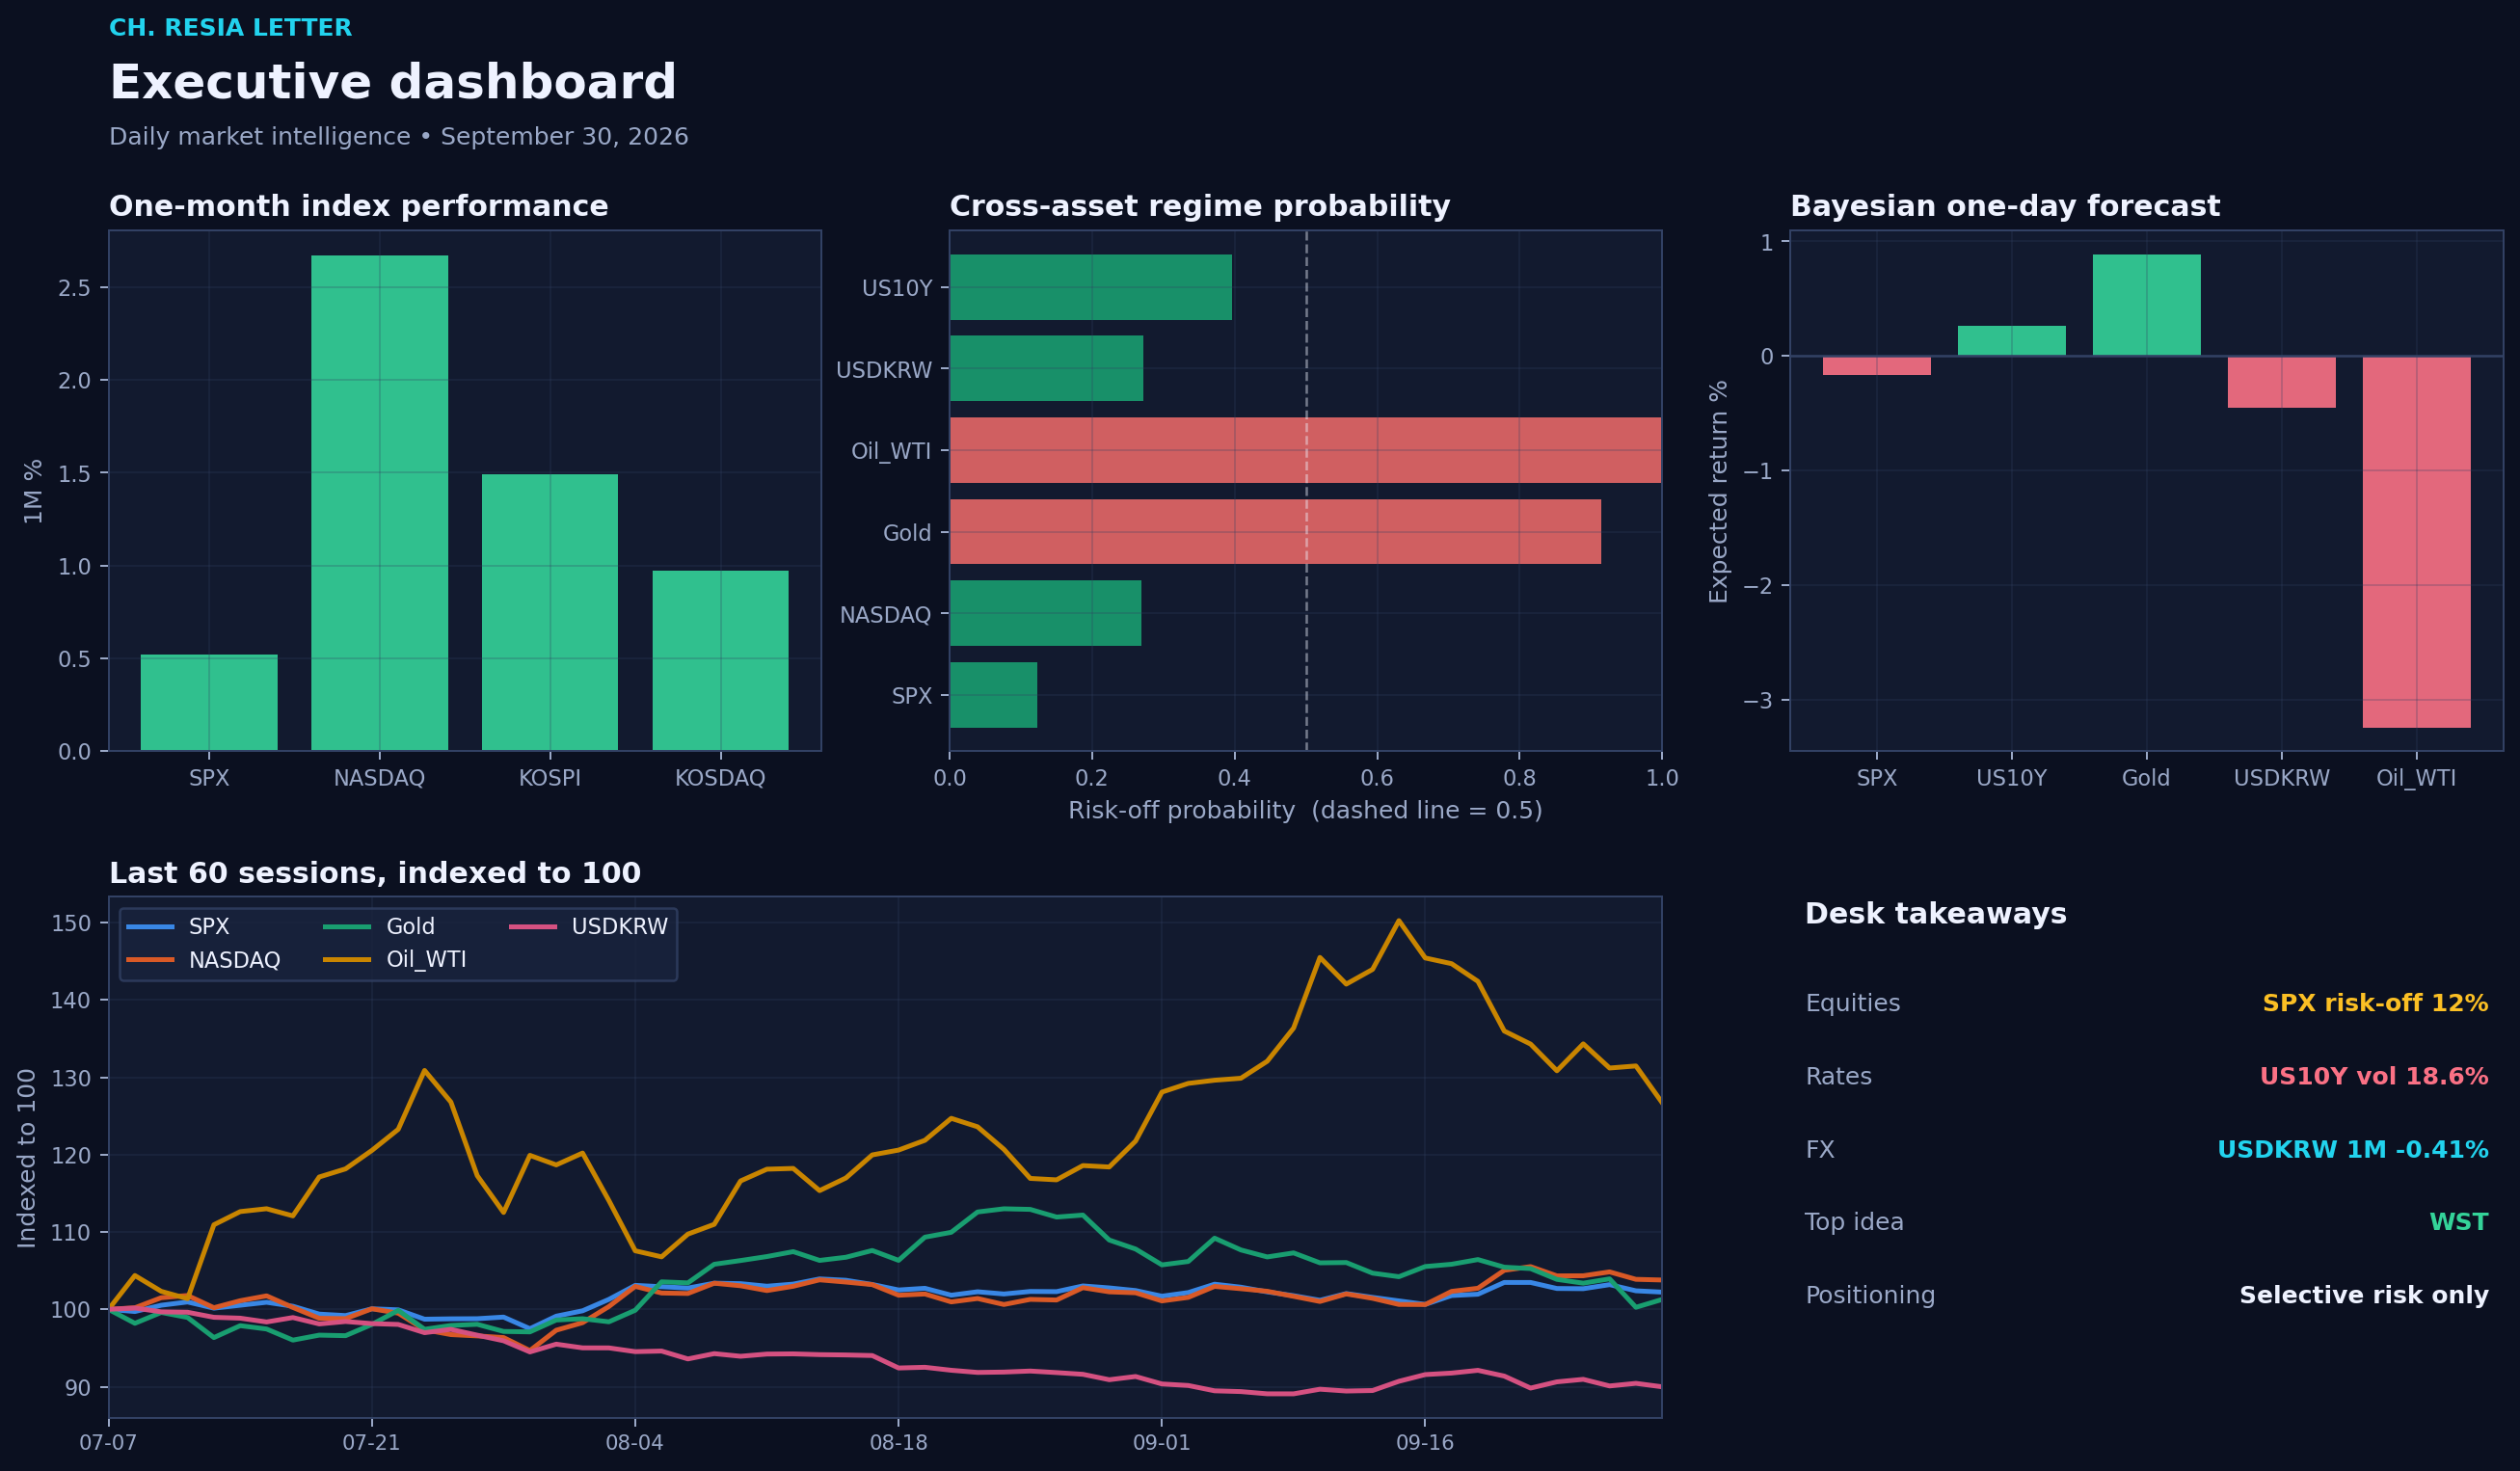
Task: Click the 1M % y-axis label
Action: (x=33, y=491)
